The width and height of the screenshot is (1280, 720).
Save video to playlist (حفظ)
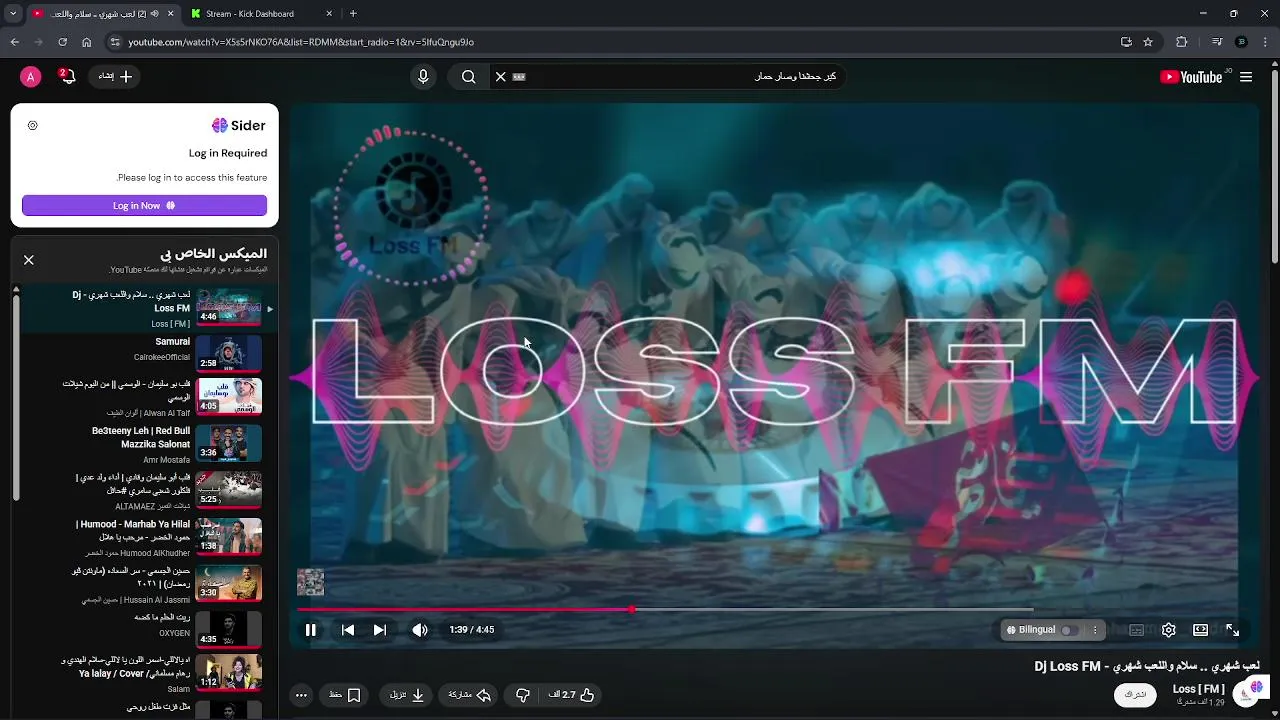[x=345, y=695]
